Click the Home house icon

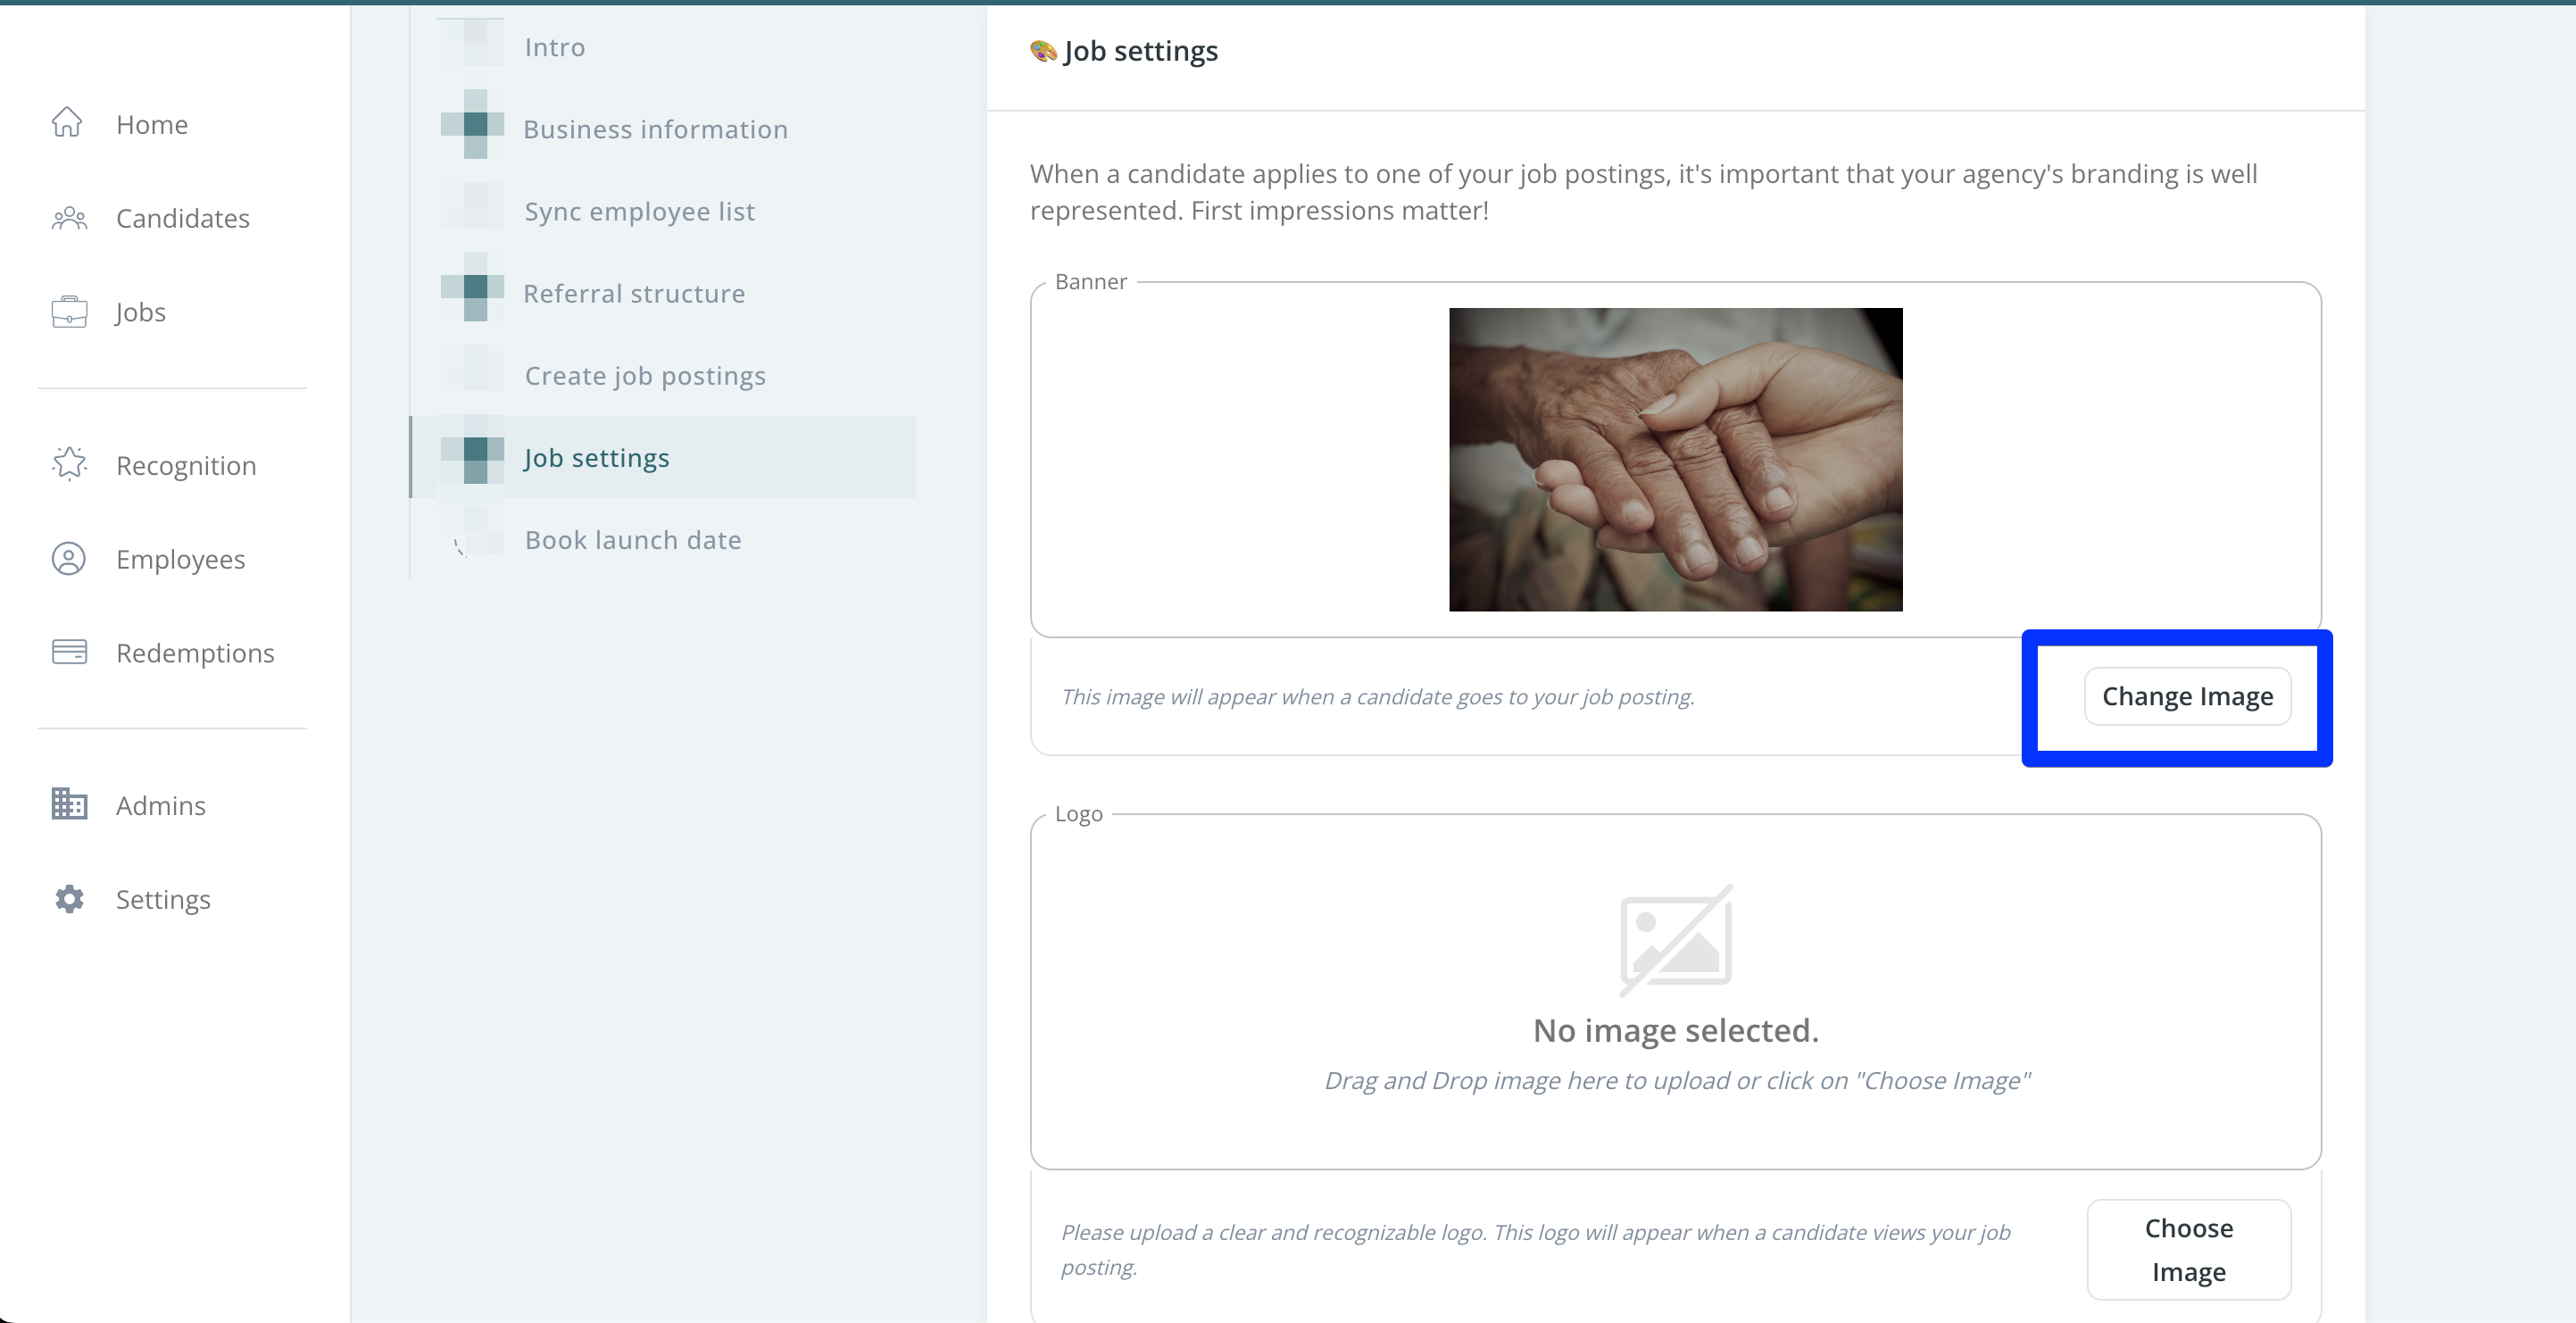(67, 122)
